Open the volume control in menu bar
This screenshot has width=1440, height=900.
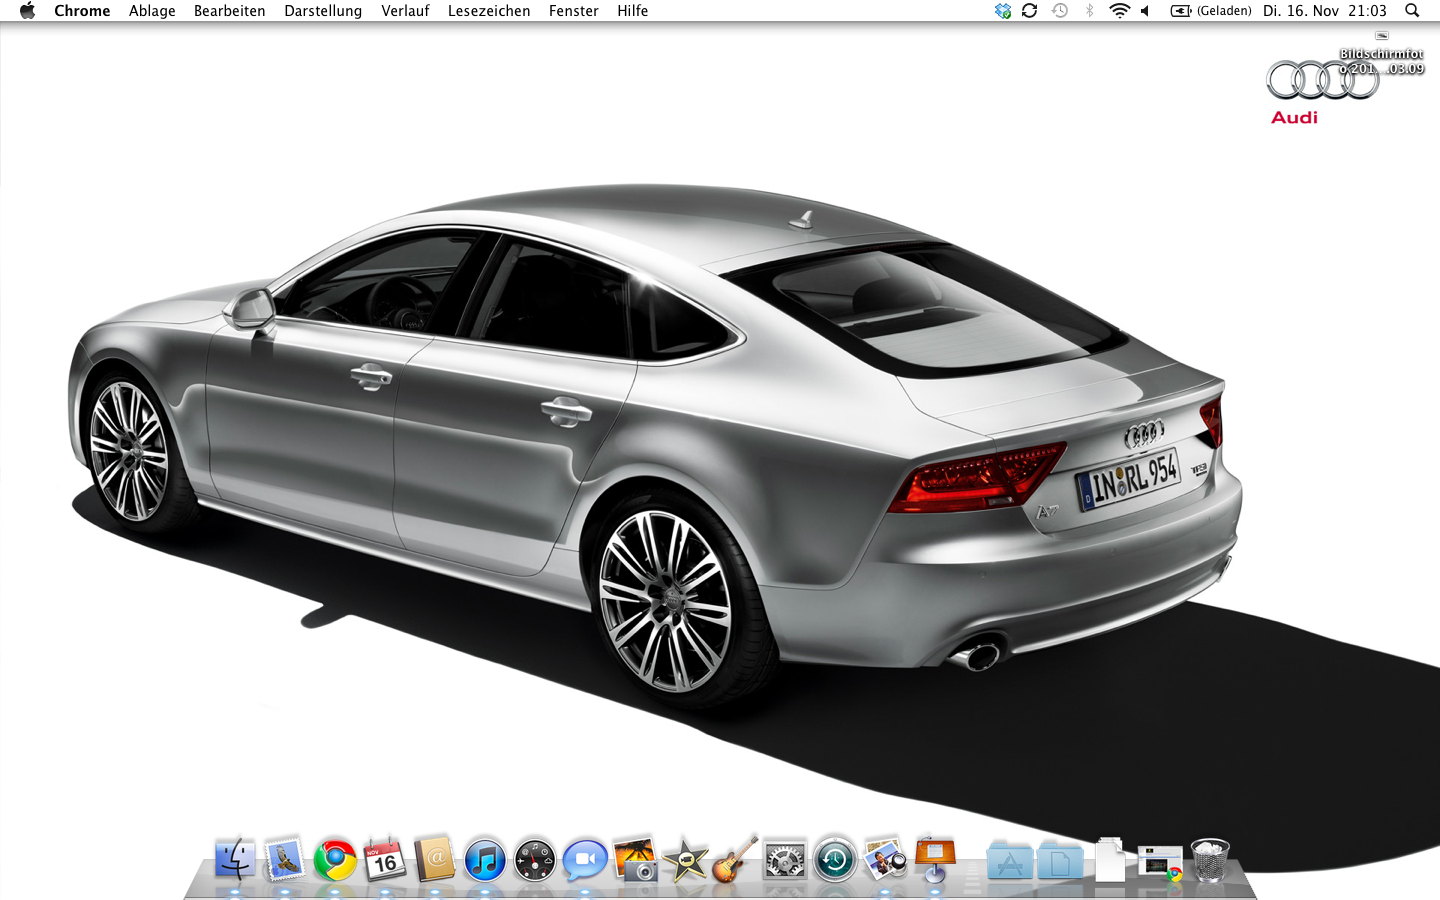coord(1146,11)
